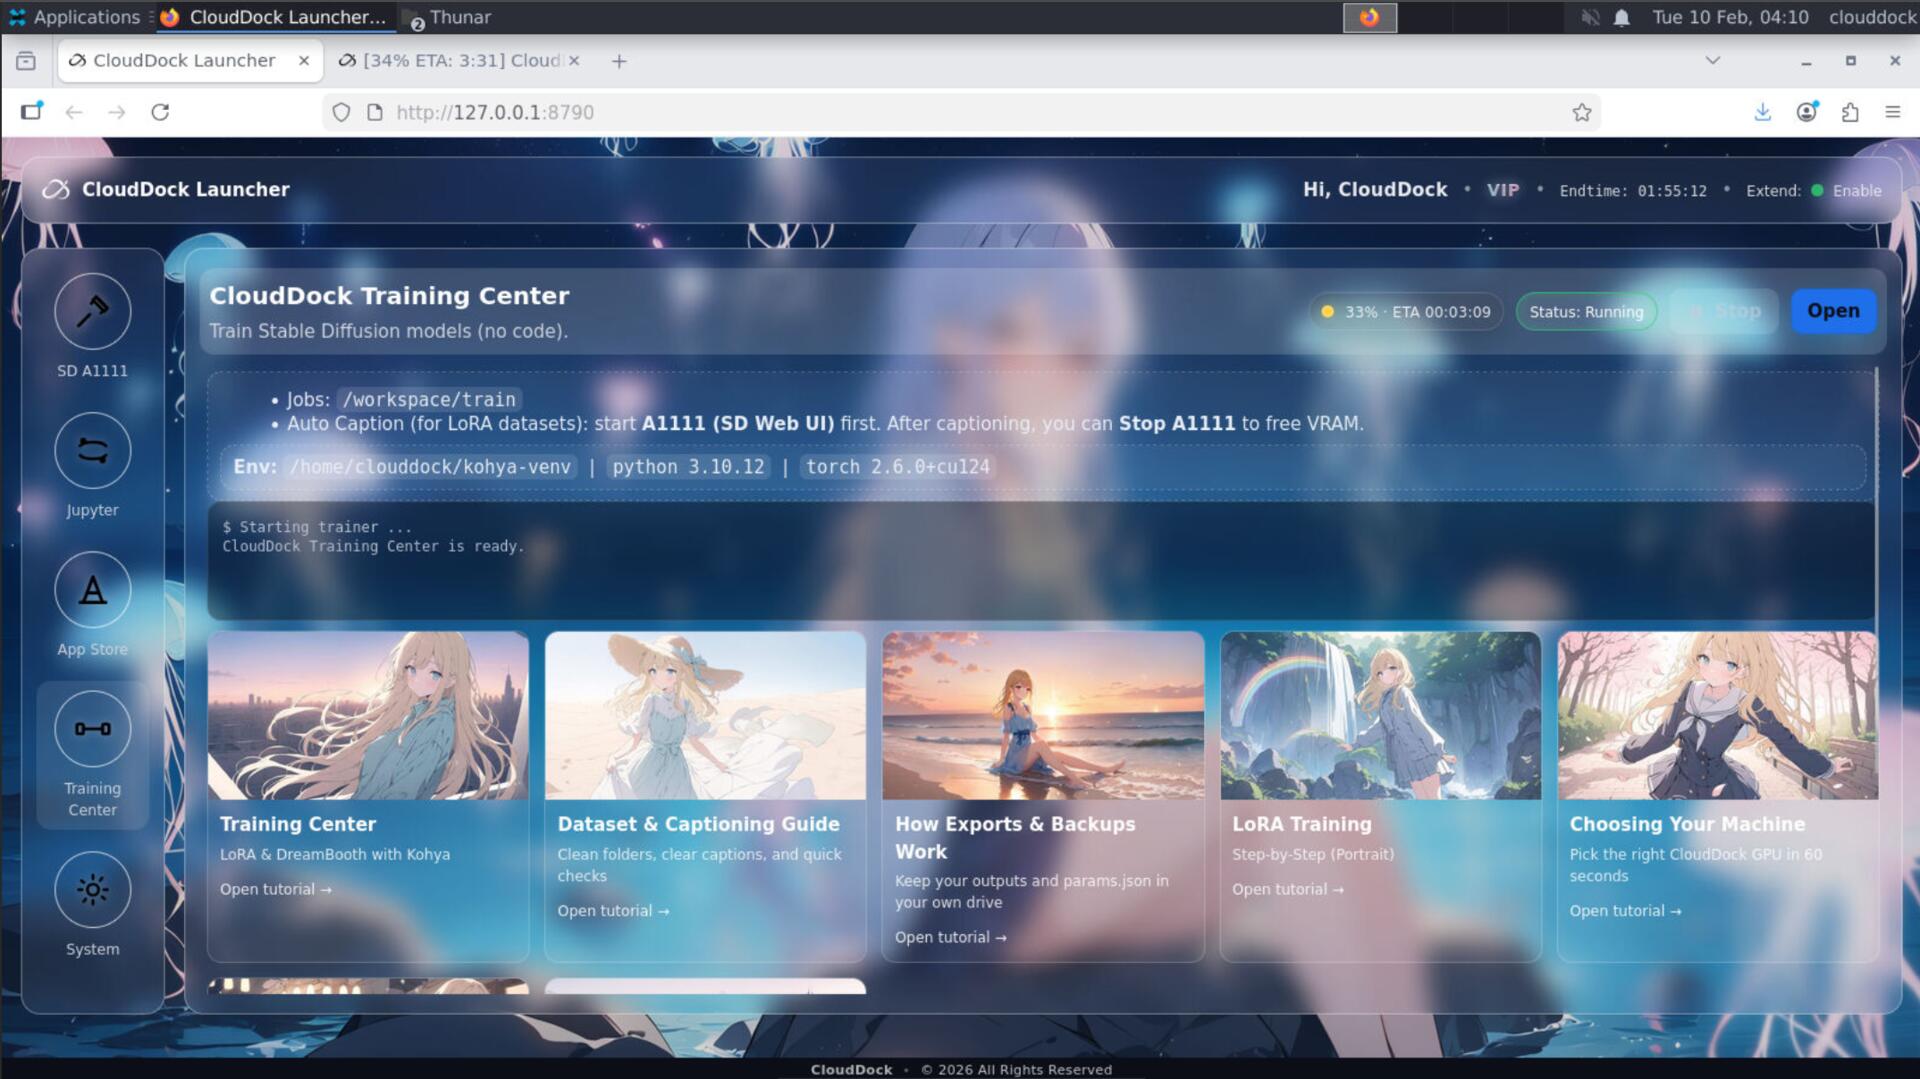
Task: Open the Applications menu
Action: pos(75,17)
